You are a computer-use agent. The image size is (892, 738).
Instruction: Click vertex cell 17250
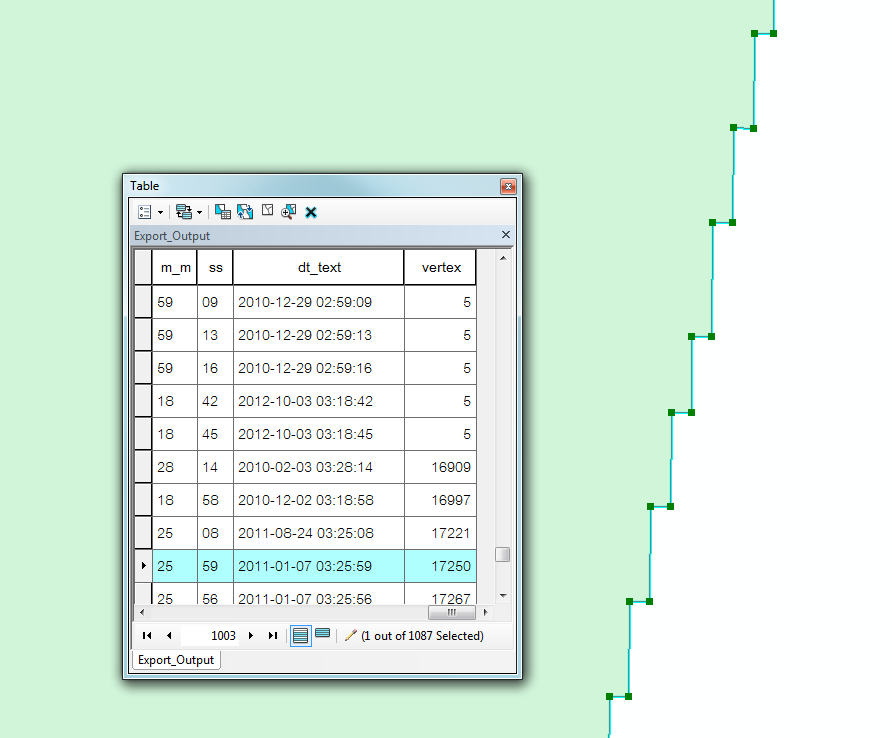tap(441, 566)
